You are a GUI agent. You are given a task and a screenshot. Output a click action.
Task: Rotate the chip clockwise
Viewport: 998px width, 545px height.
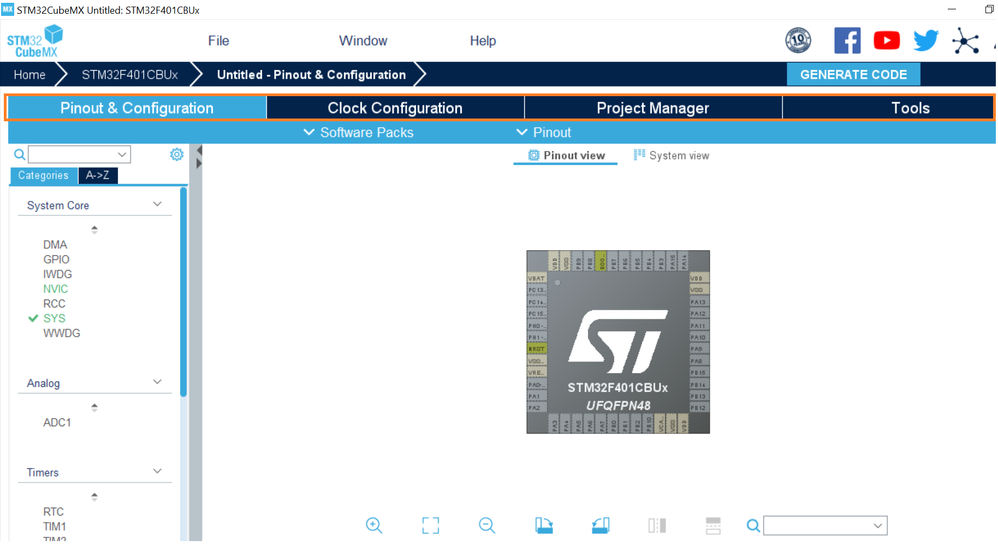coord(544,525)
